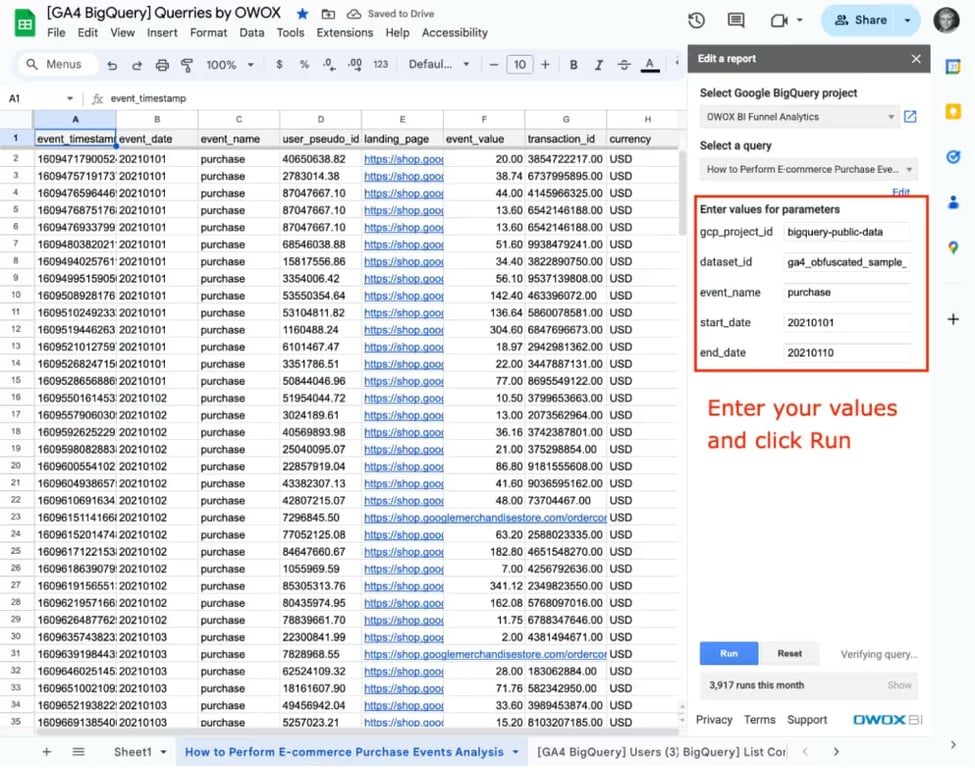Screen dimensions: 975x768
Task: Open the Google Sheets home icon
Action: pyautogui.click(x=25, y=23)
